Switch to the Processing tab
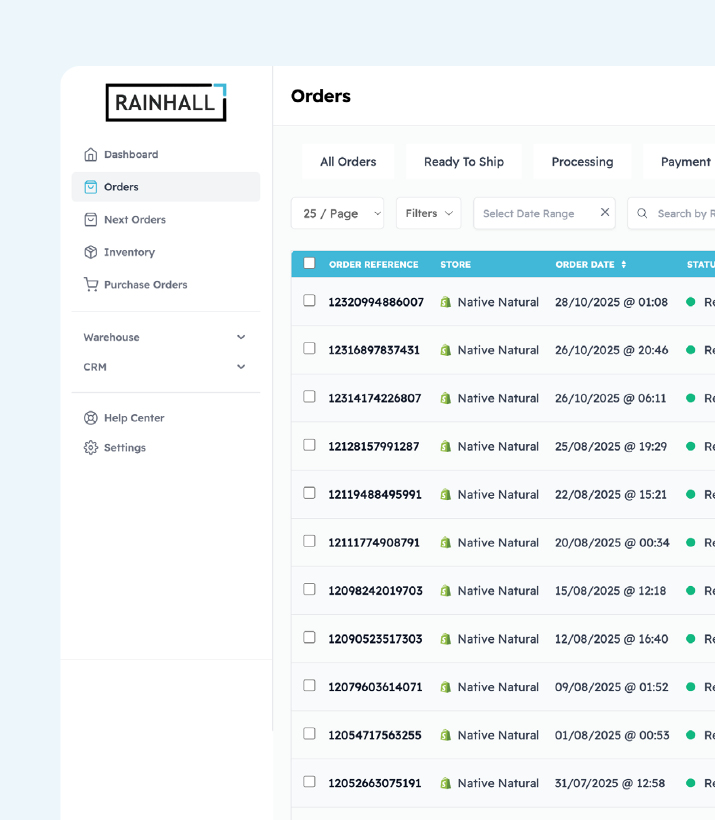Viewport: 715px width, 820px height. 582,162
